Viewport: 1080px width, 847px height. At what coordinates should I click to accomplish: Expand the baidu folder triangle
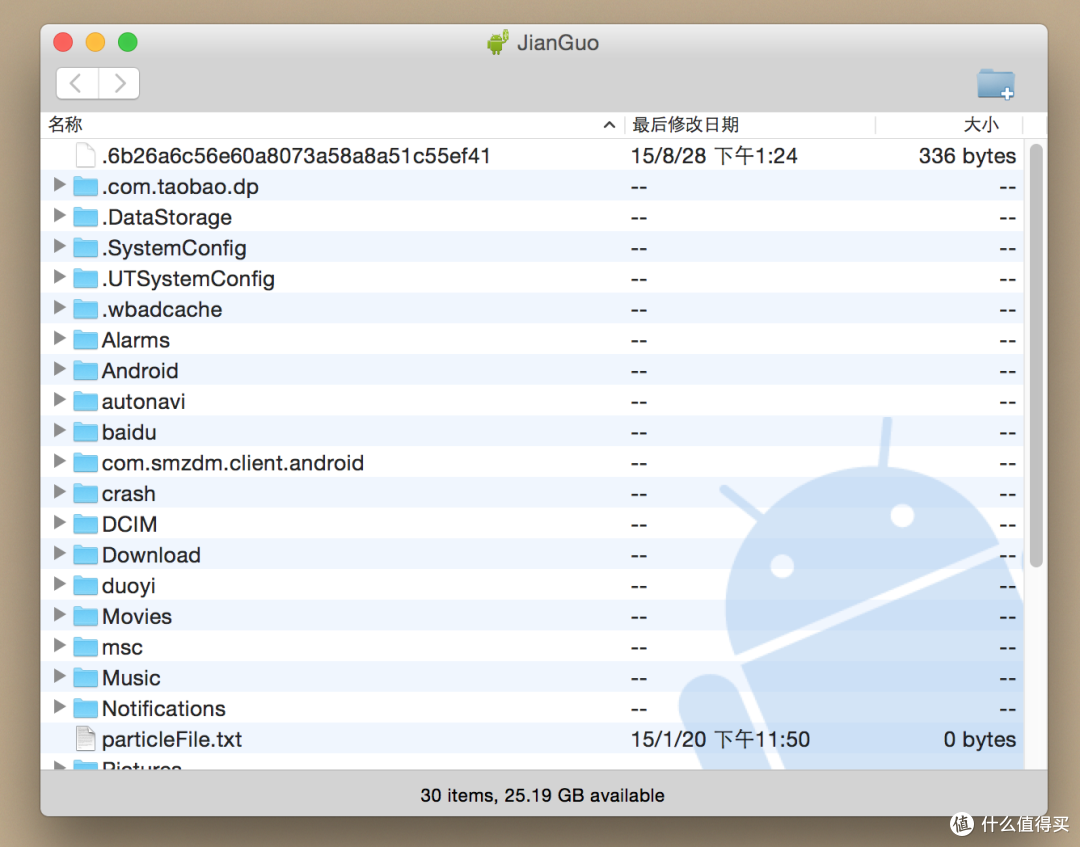(x=60, y=430)
